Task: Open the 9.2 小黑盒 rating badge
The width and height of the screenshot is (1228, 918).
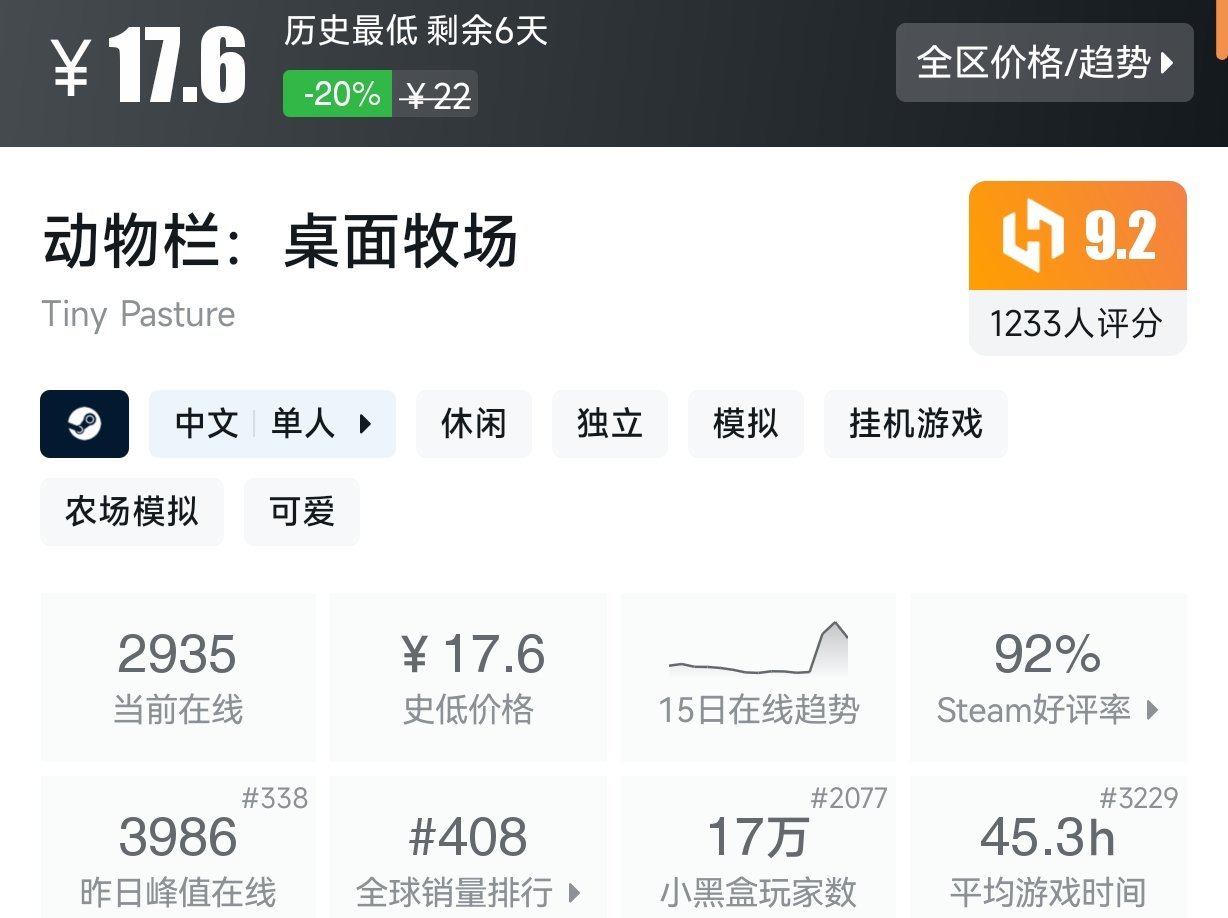Action: point(1078,236)
